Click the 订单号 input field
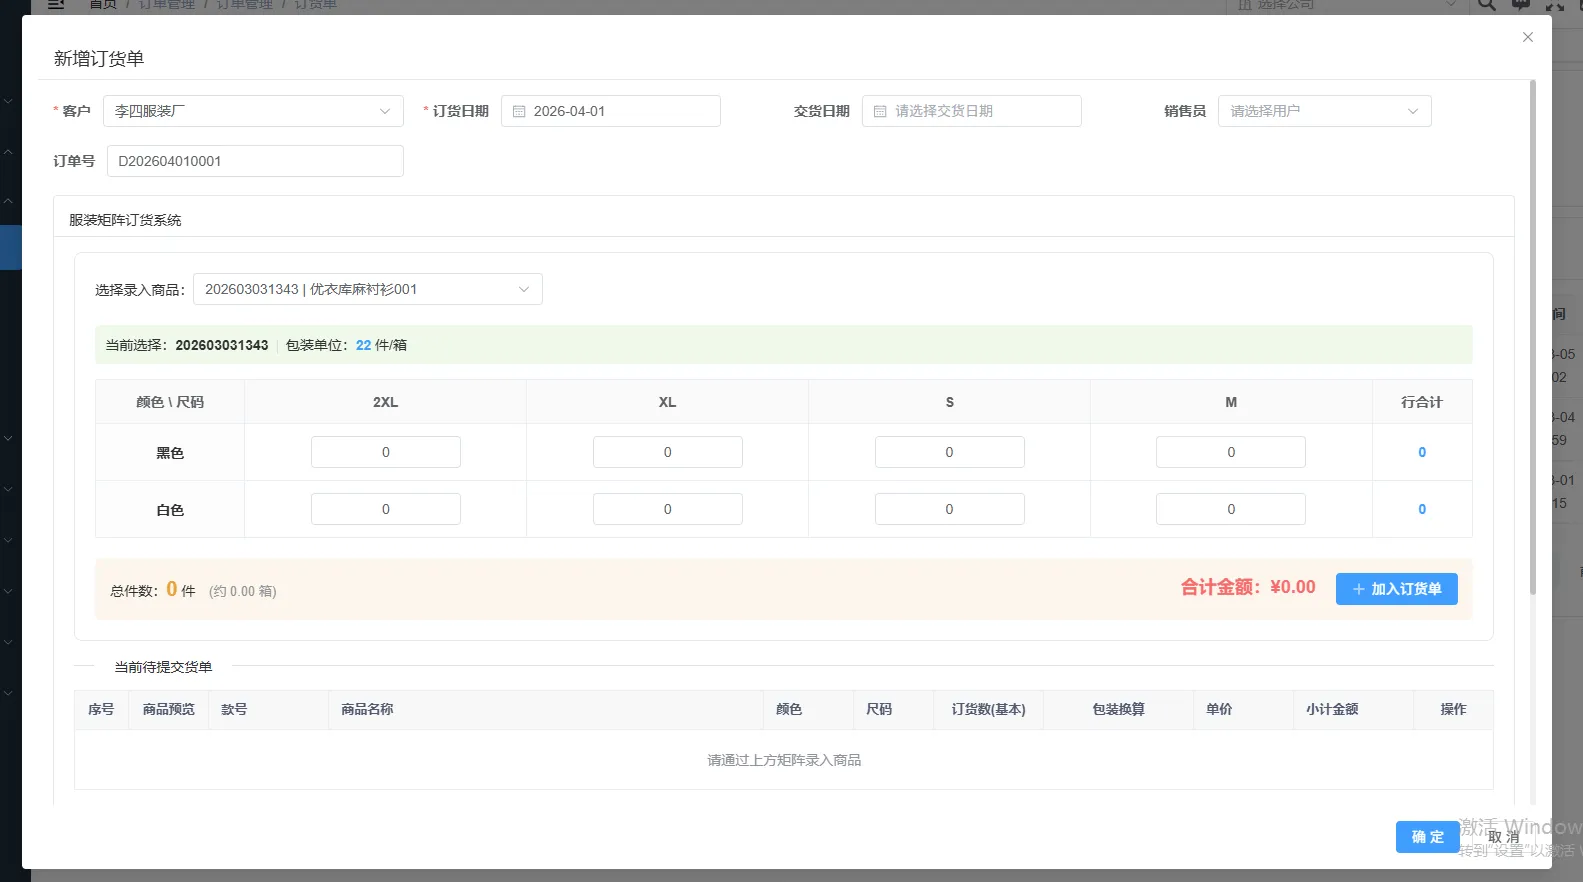This screenshot has width=1583, height=882. (255, 161)
